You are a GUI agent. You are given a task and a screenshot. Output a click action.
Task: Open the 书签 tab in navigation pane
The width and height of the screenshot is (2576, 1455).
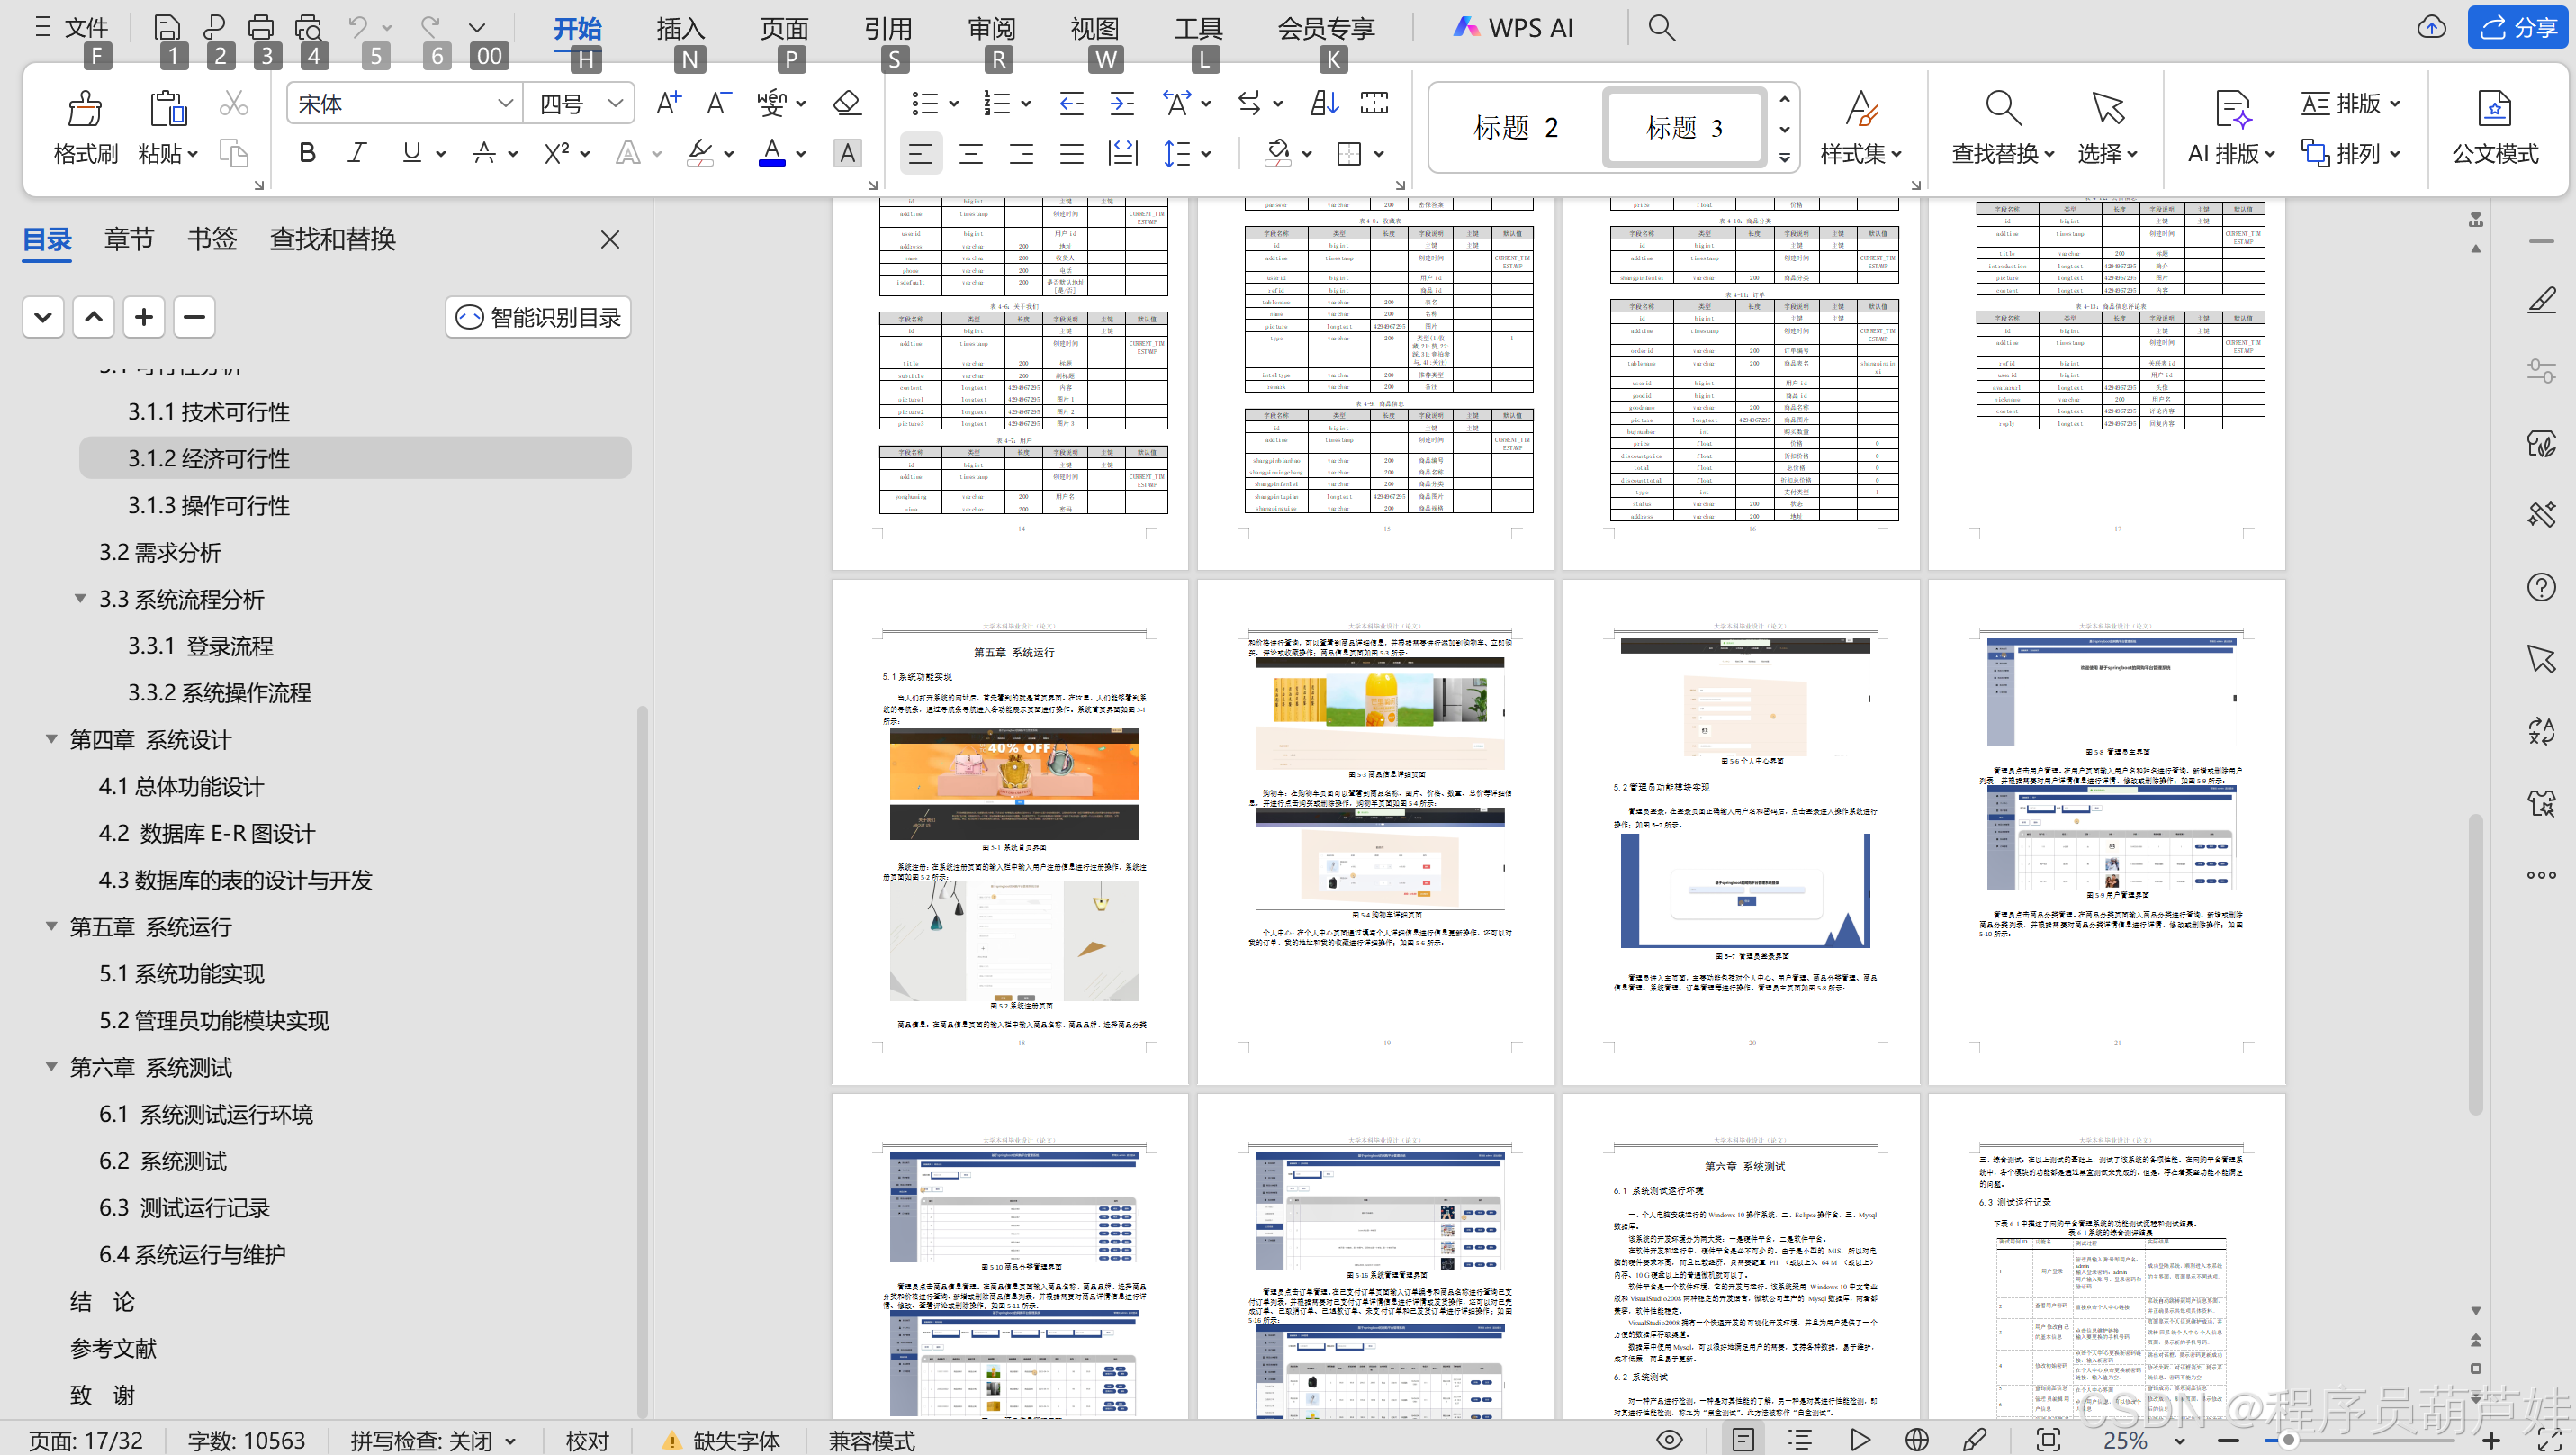pos(211,239)
